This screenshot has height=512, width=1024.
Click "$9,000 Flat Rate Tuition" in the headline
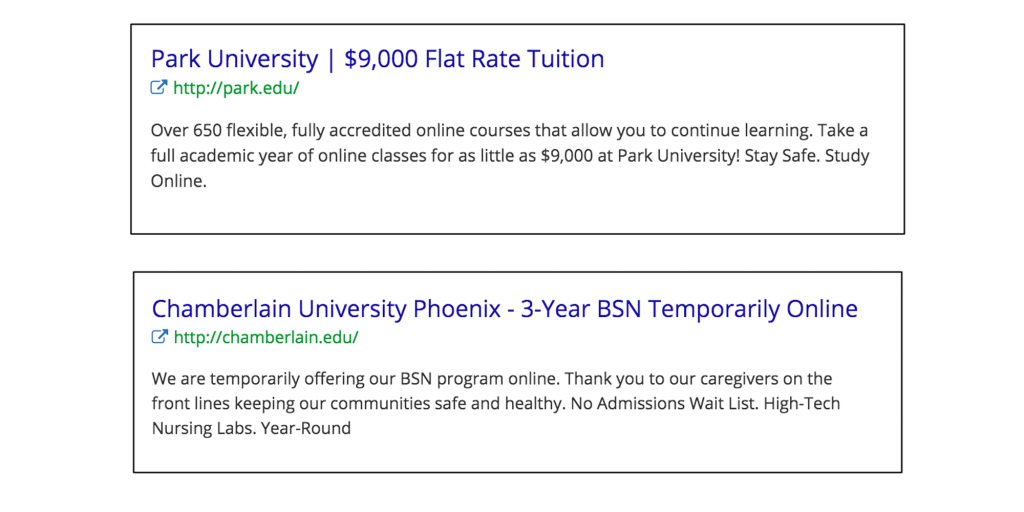(474, 59)
